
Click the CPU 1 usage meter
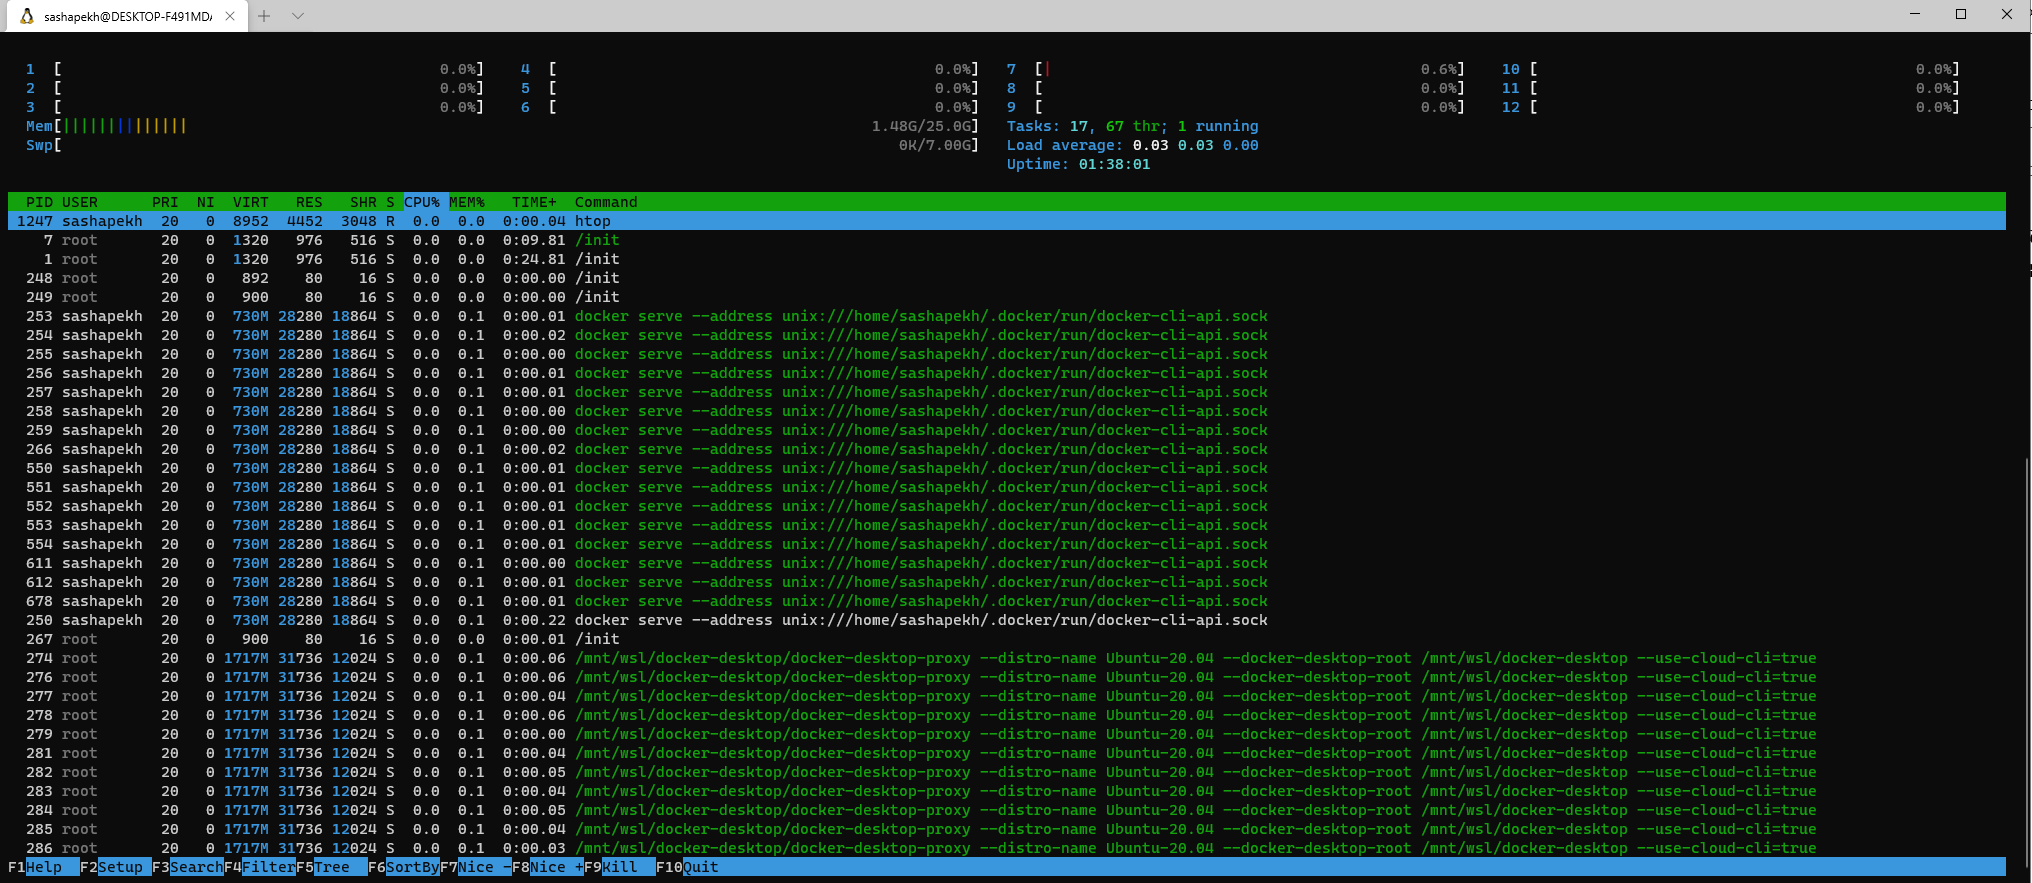[x=255, y=69]
